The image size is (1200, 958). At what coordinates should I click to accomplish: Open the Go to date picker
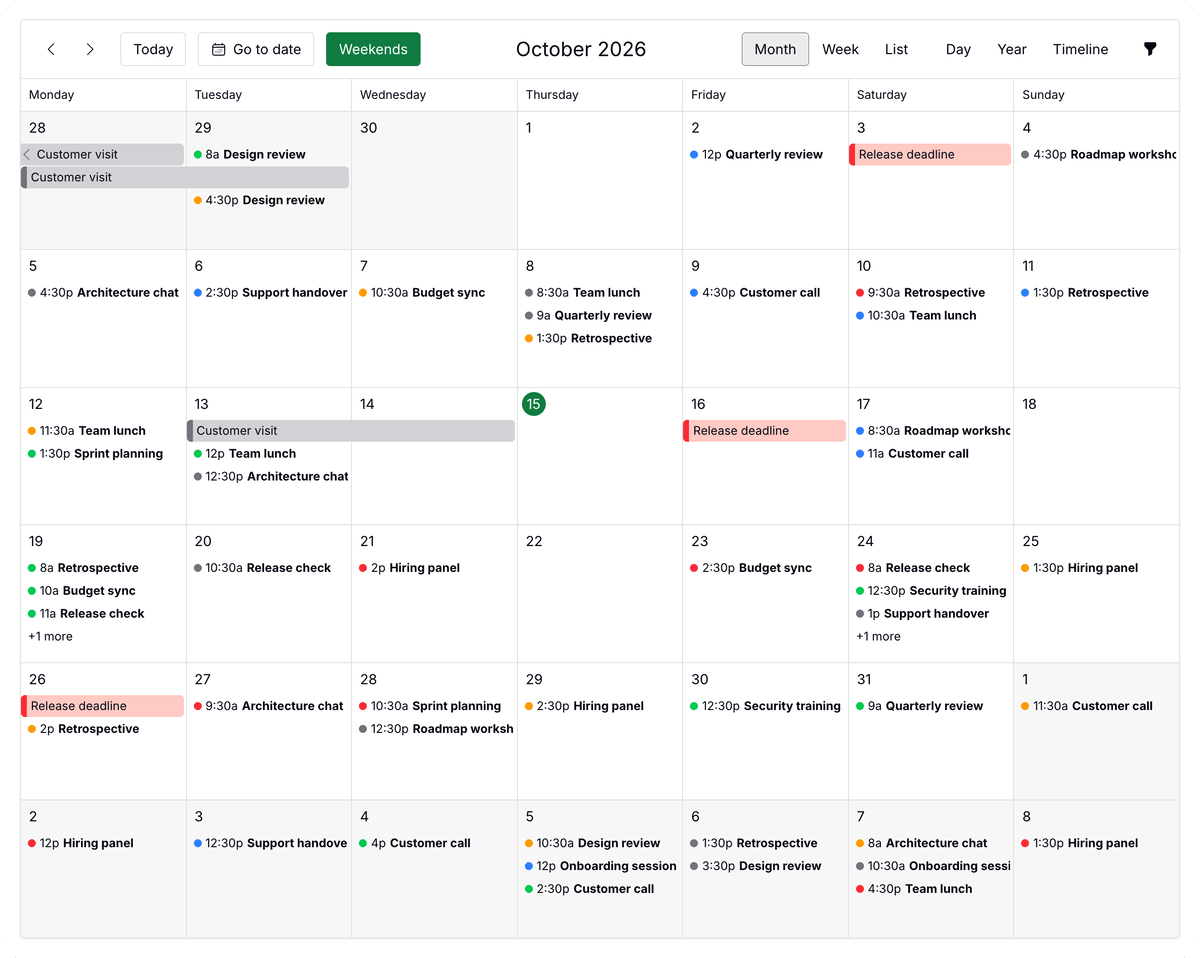point(256,49)
